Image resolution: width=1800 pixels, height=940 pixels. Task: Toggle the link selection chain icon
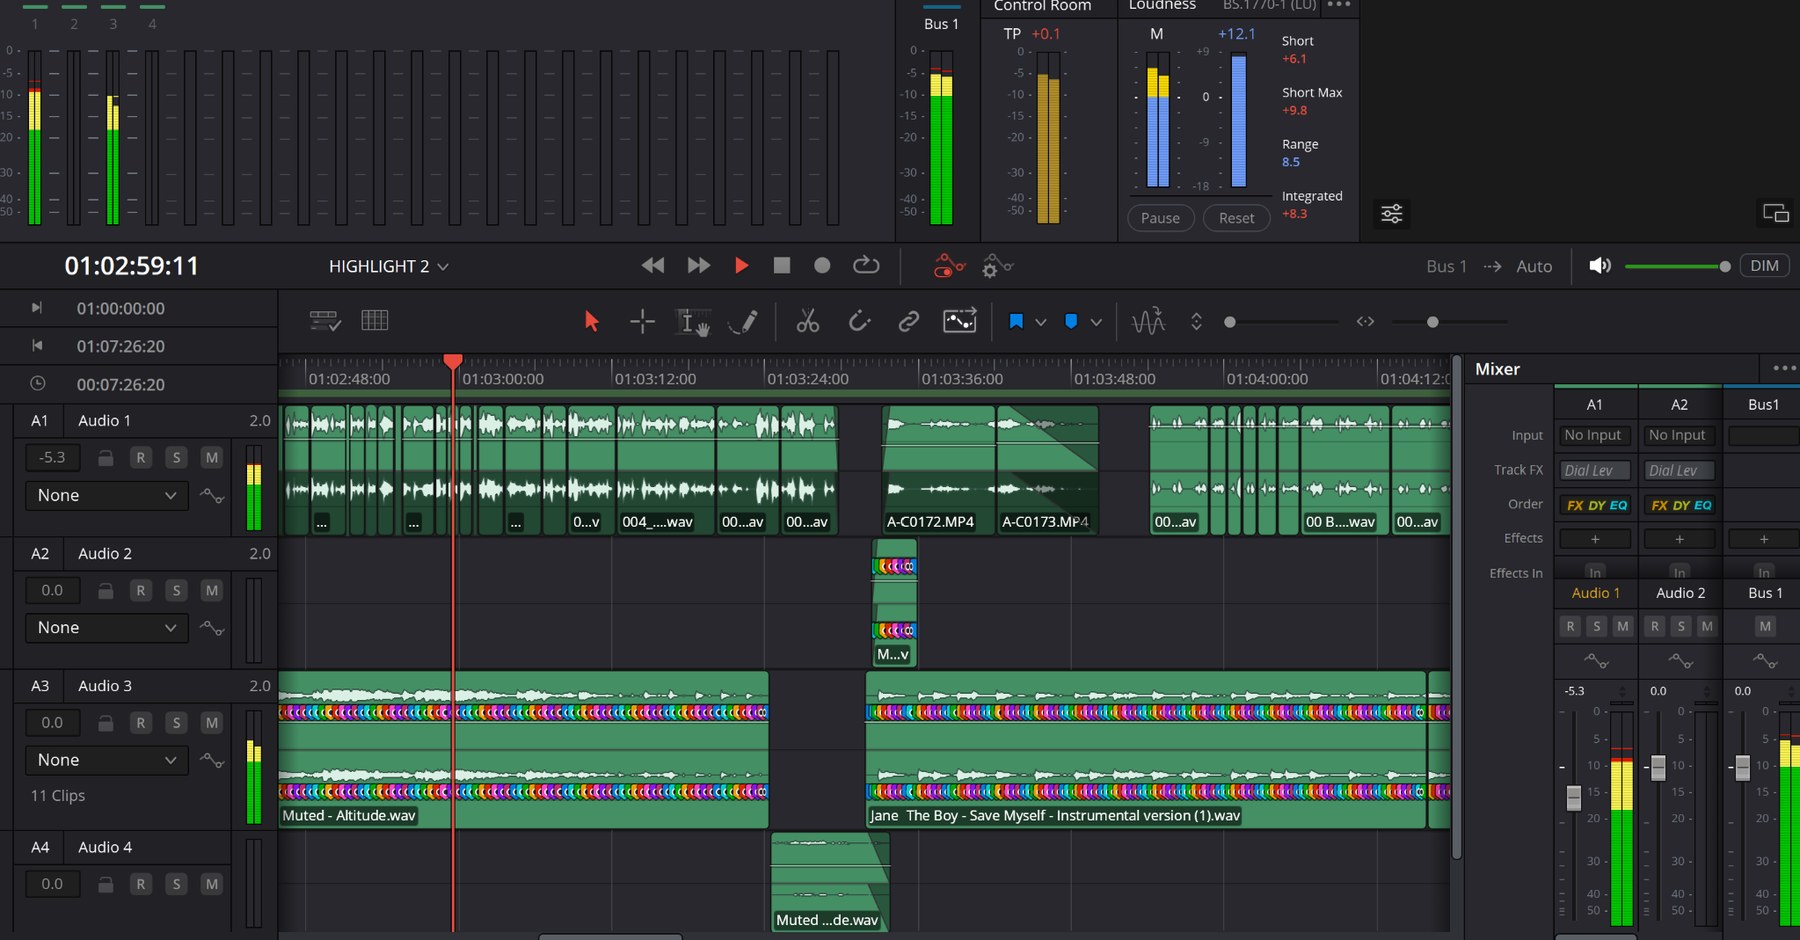click(x=908, y=321)
